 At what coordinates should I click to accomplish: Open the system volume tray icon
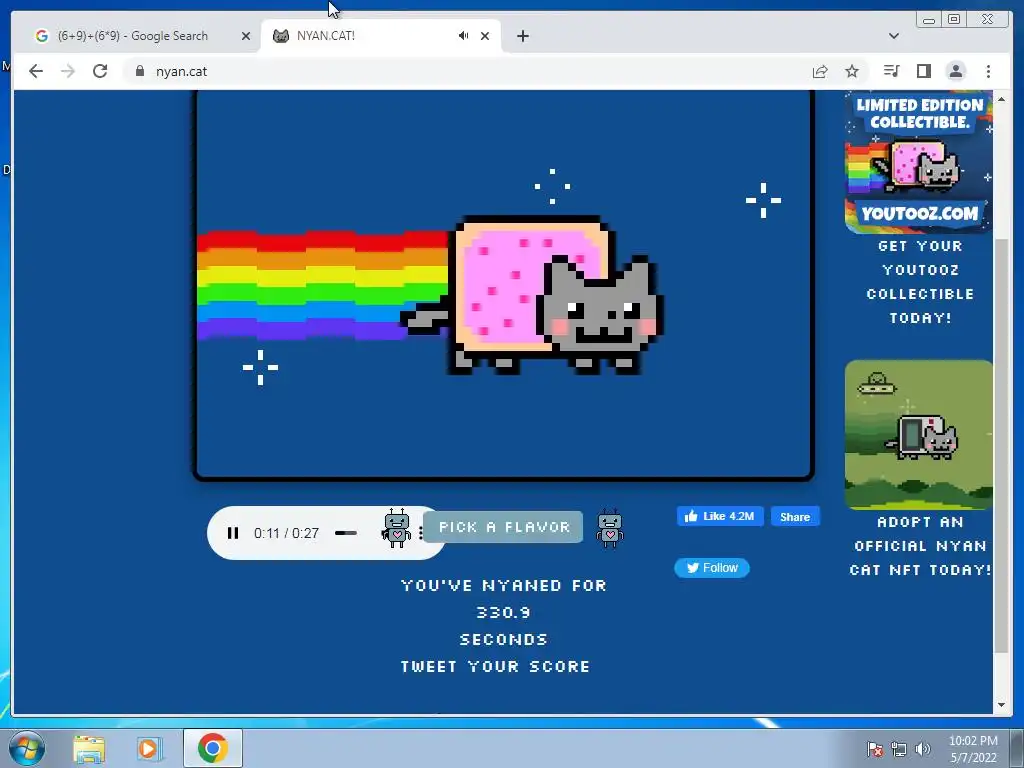tap(923, 749)
